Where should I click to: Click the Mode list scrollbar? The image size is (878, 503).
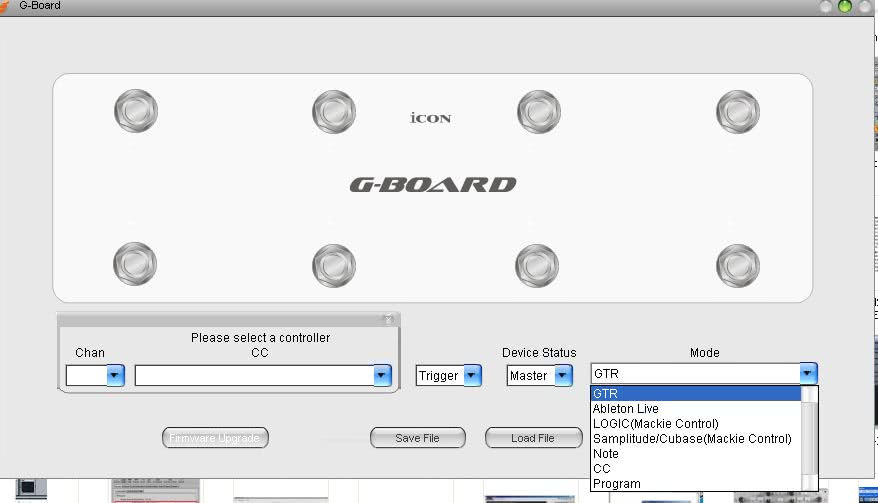click(809, 439)
